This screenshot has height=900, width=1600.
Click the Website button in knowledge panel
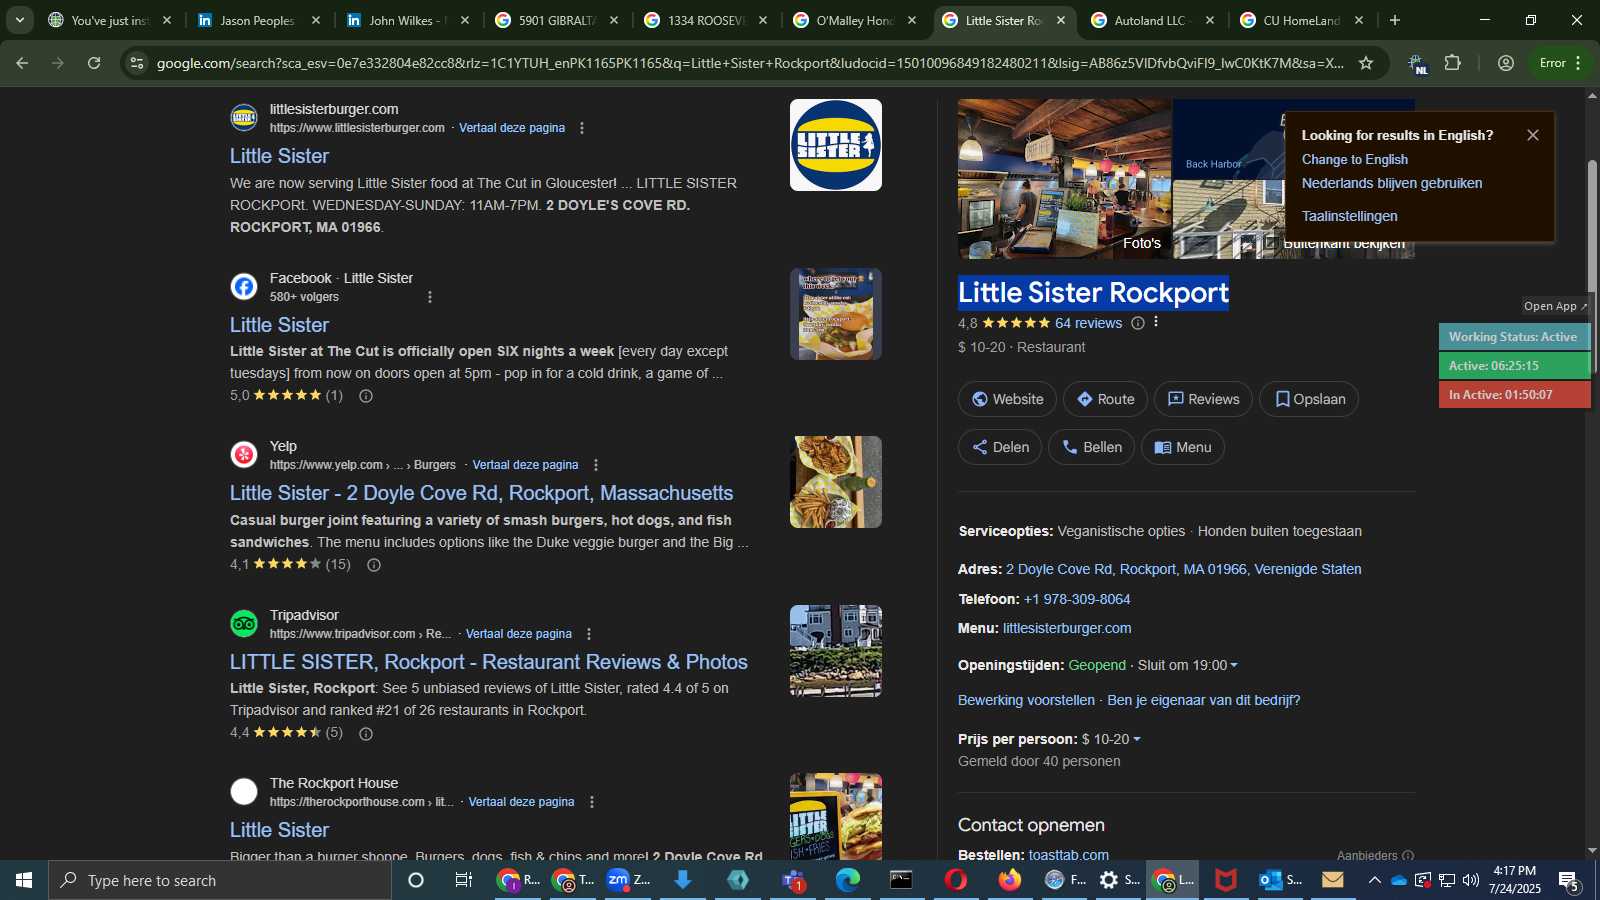1007,399
